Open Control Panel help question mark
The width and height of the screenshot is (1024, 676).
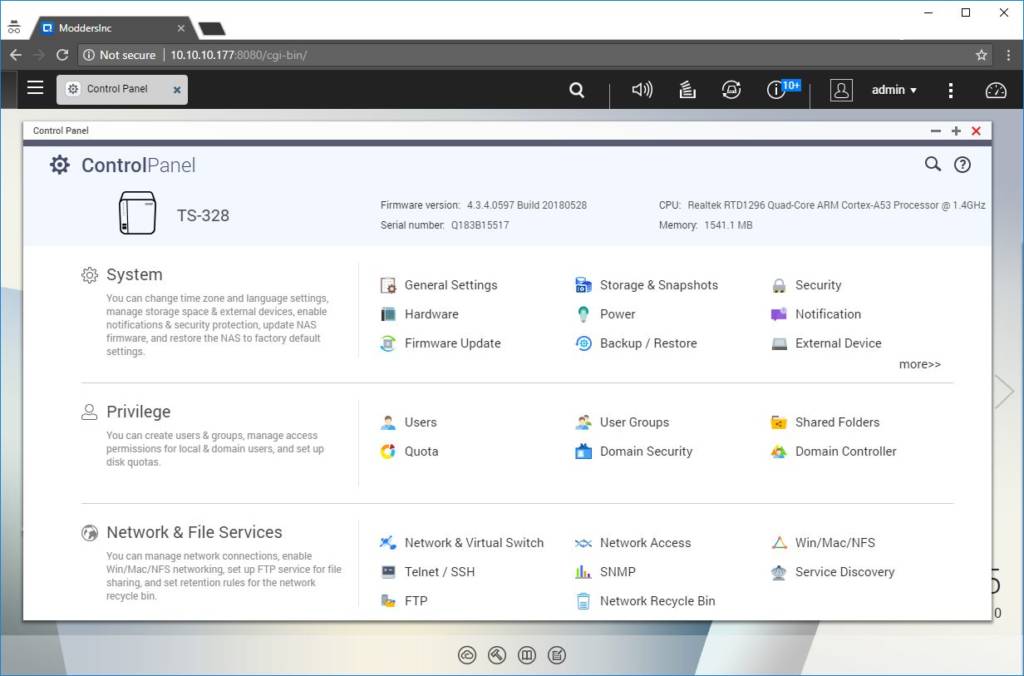962,165
